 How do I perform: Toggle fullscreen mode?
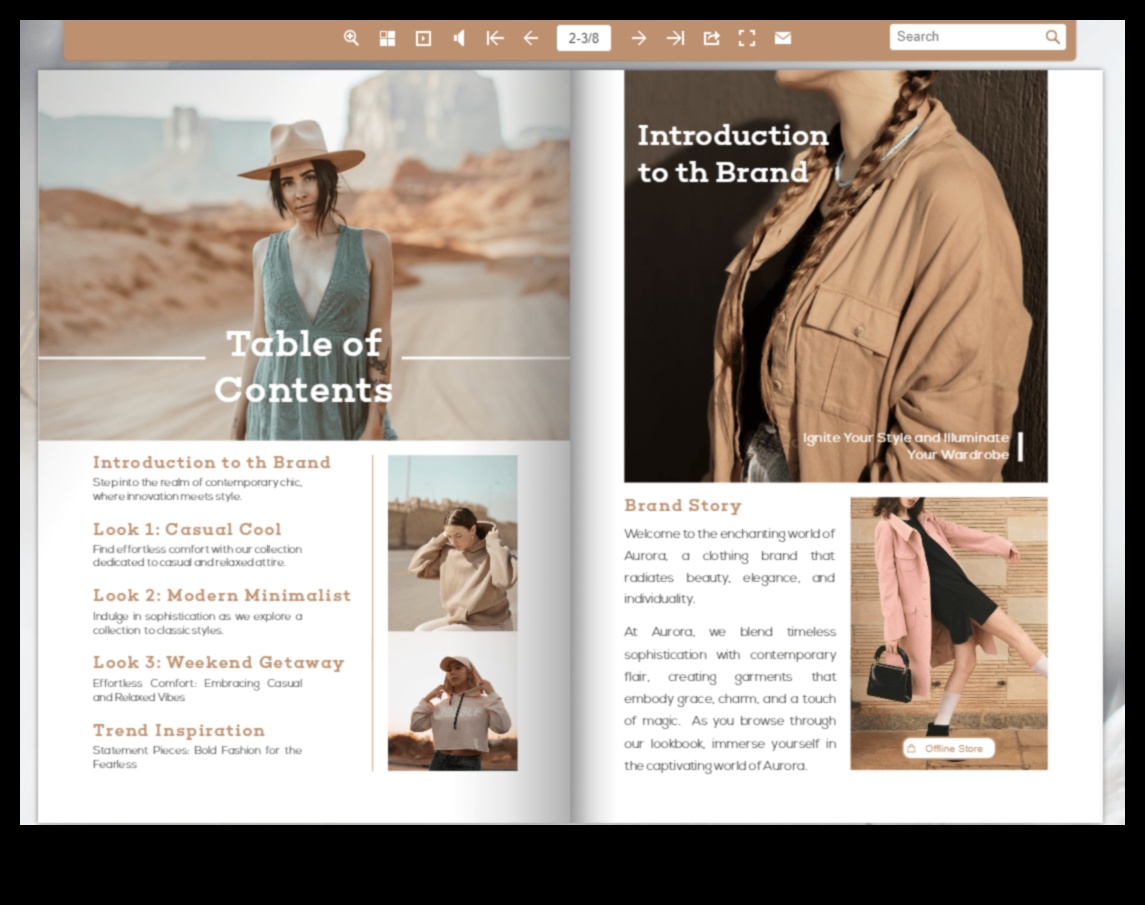pos(747,38)
